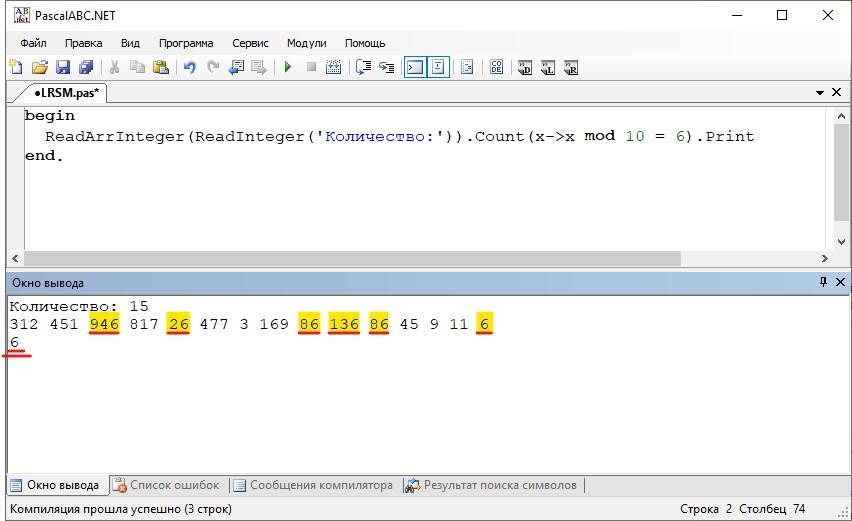Screen dimensions: 852x521
Task: Undo the last edit with blue arrow
Action: pyautogui.click(x=190, y=67)
